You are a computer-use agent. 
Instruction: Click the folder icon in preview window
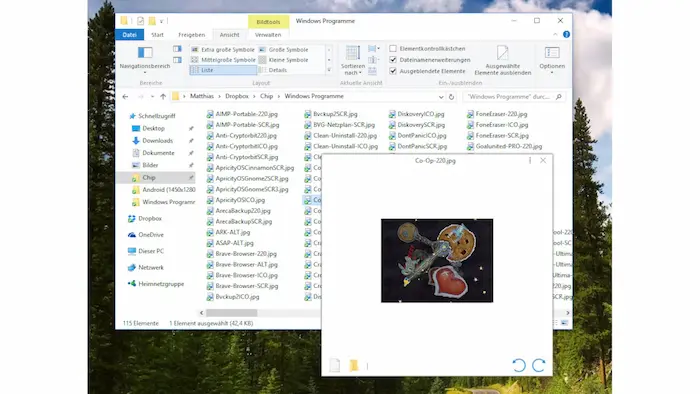(354, 365)
